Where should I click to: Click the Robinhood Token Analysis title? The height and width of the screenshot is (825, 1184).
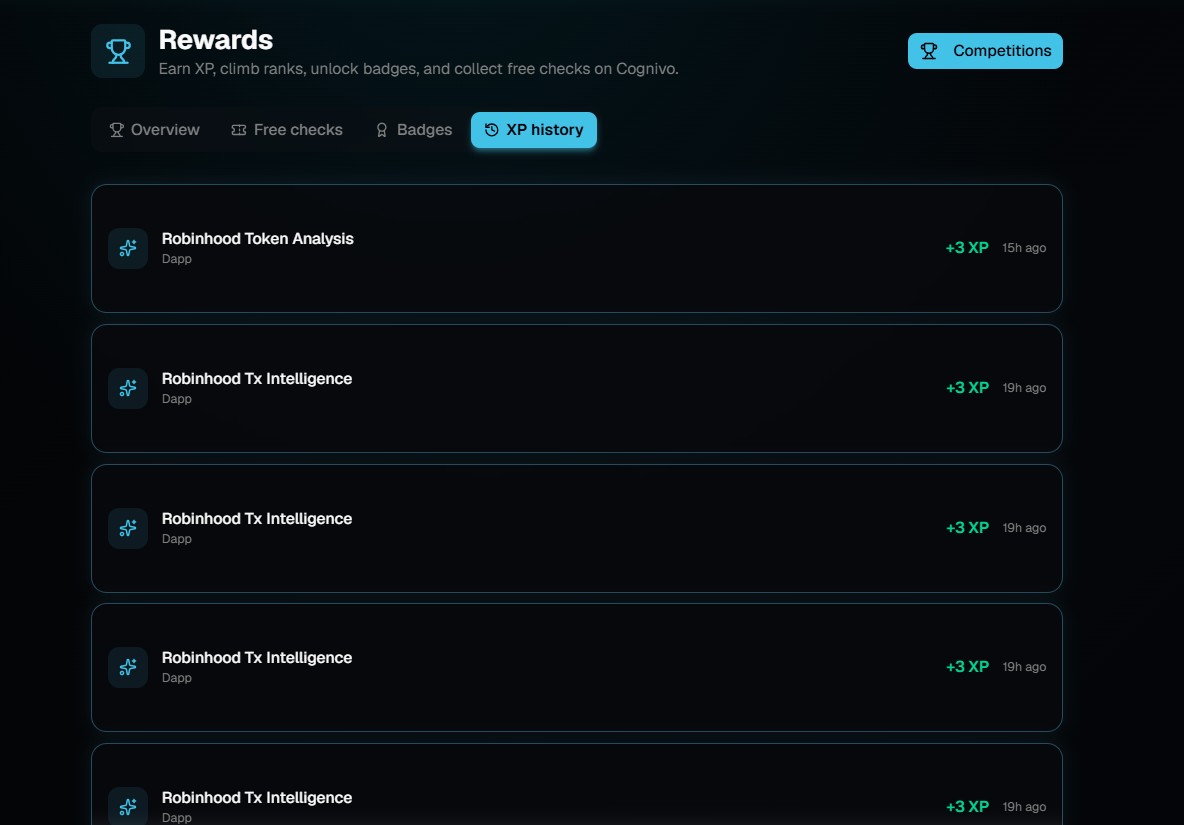tap(257, 239)
